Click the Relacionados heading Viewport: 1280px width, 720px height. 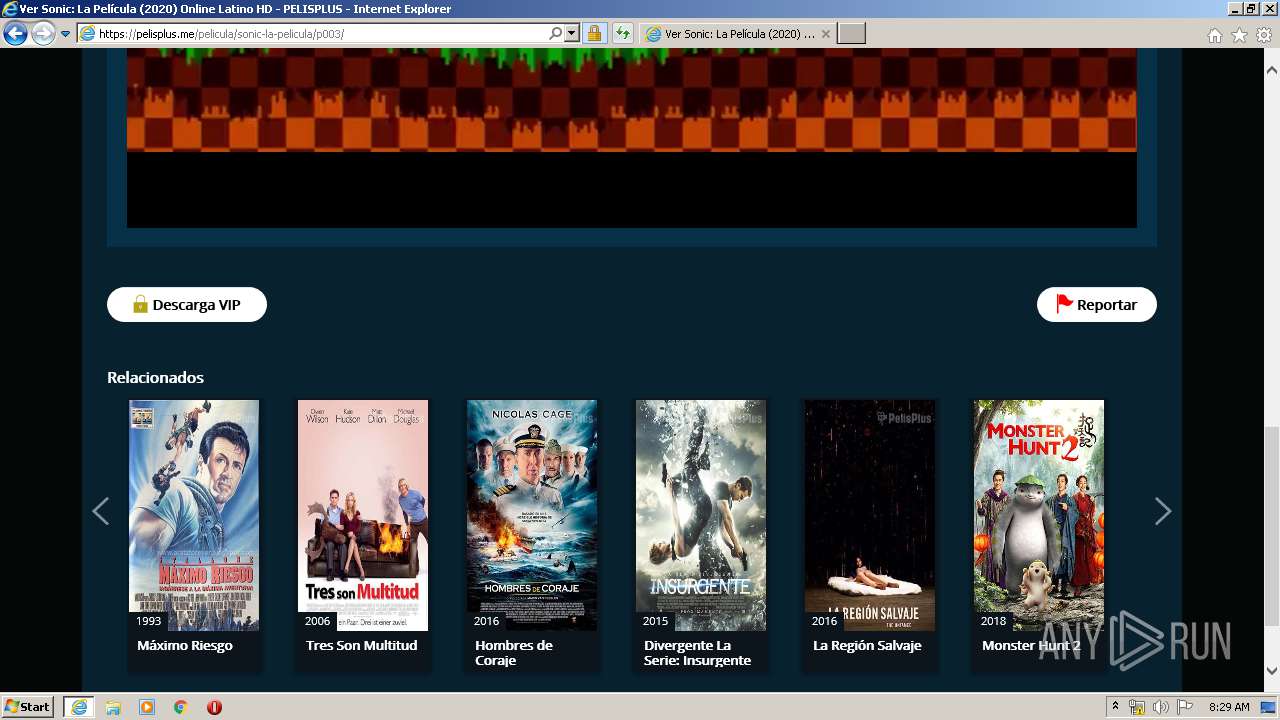[x=155, y=378]
